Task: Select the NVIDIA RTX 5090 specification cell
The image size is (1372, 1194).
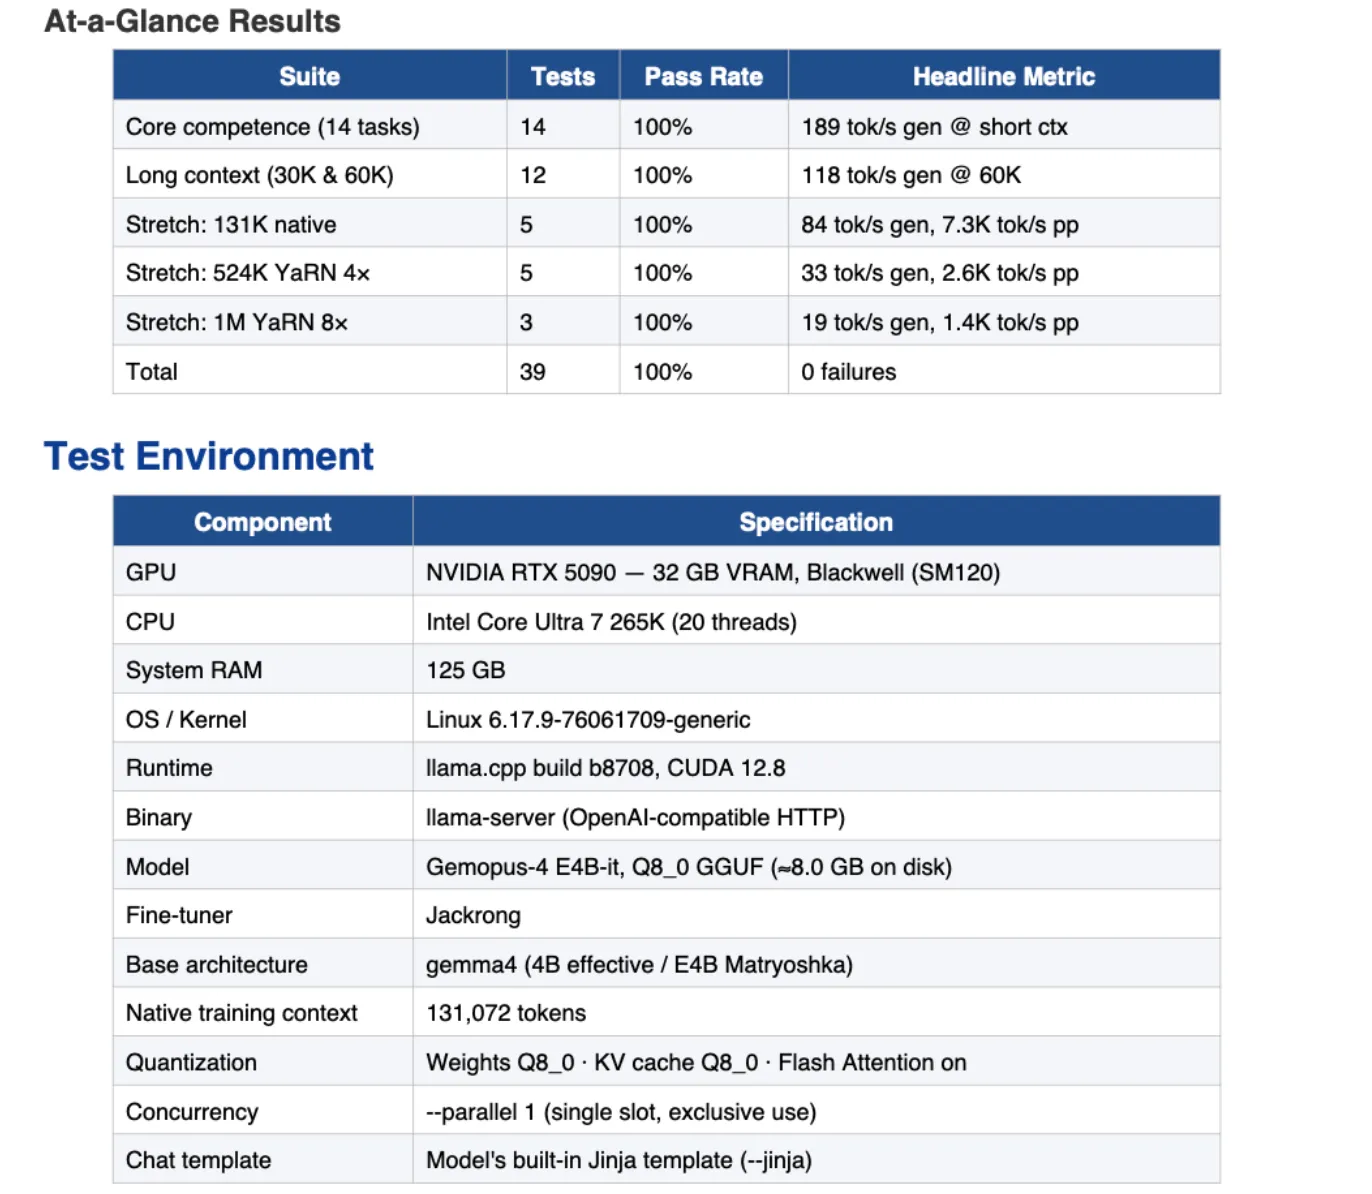Action: coord(712,572)
